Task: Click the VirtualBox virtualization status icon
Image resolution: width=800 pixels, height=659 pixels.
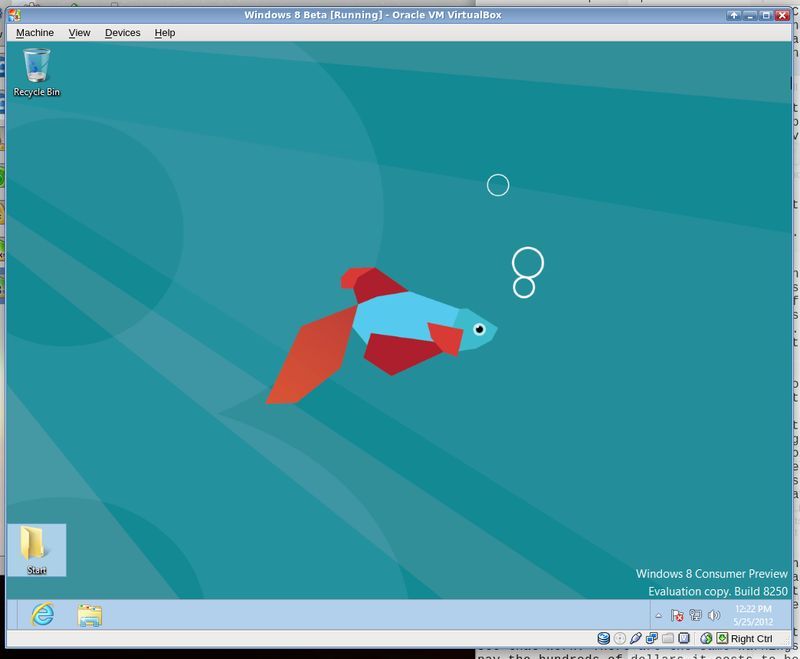Action: [x=684, y=638]
